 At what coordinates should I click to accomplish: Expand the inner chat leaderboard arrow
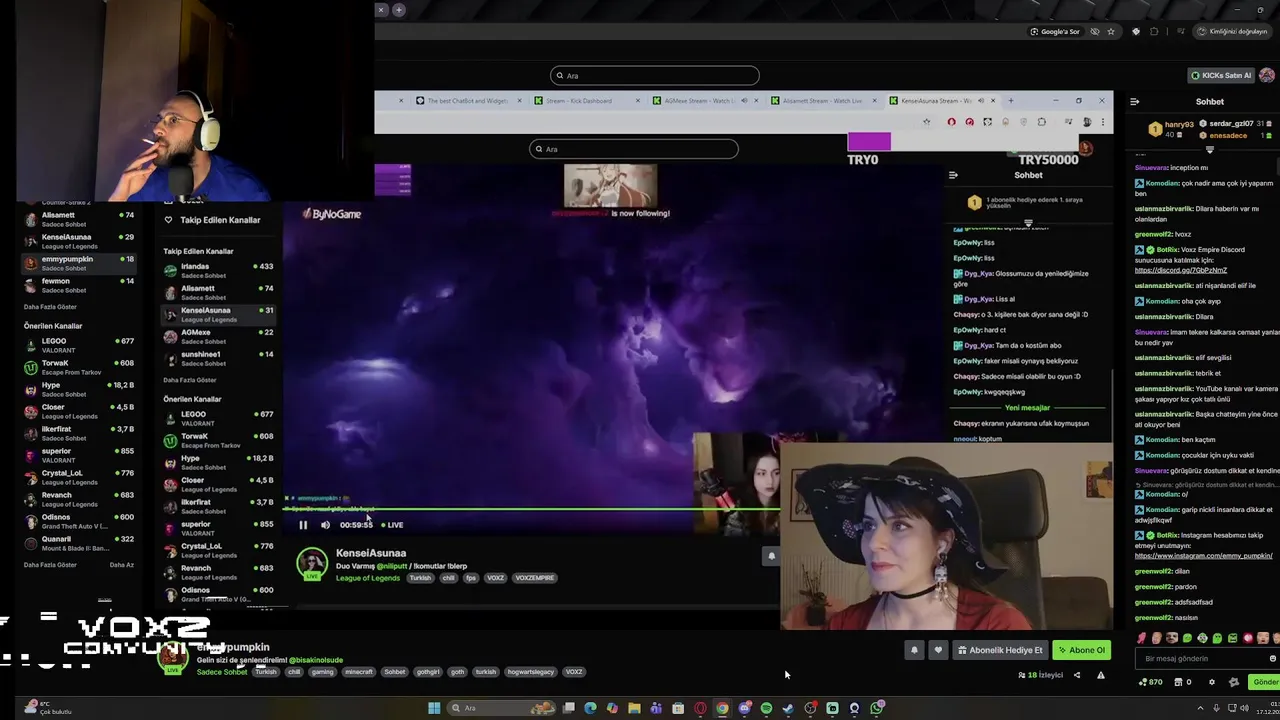1028,222
